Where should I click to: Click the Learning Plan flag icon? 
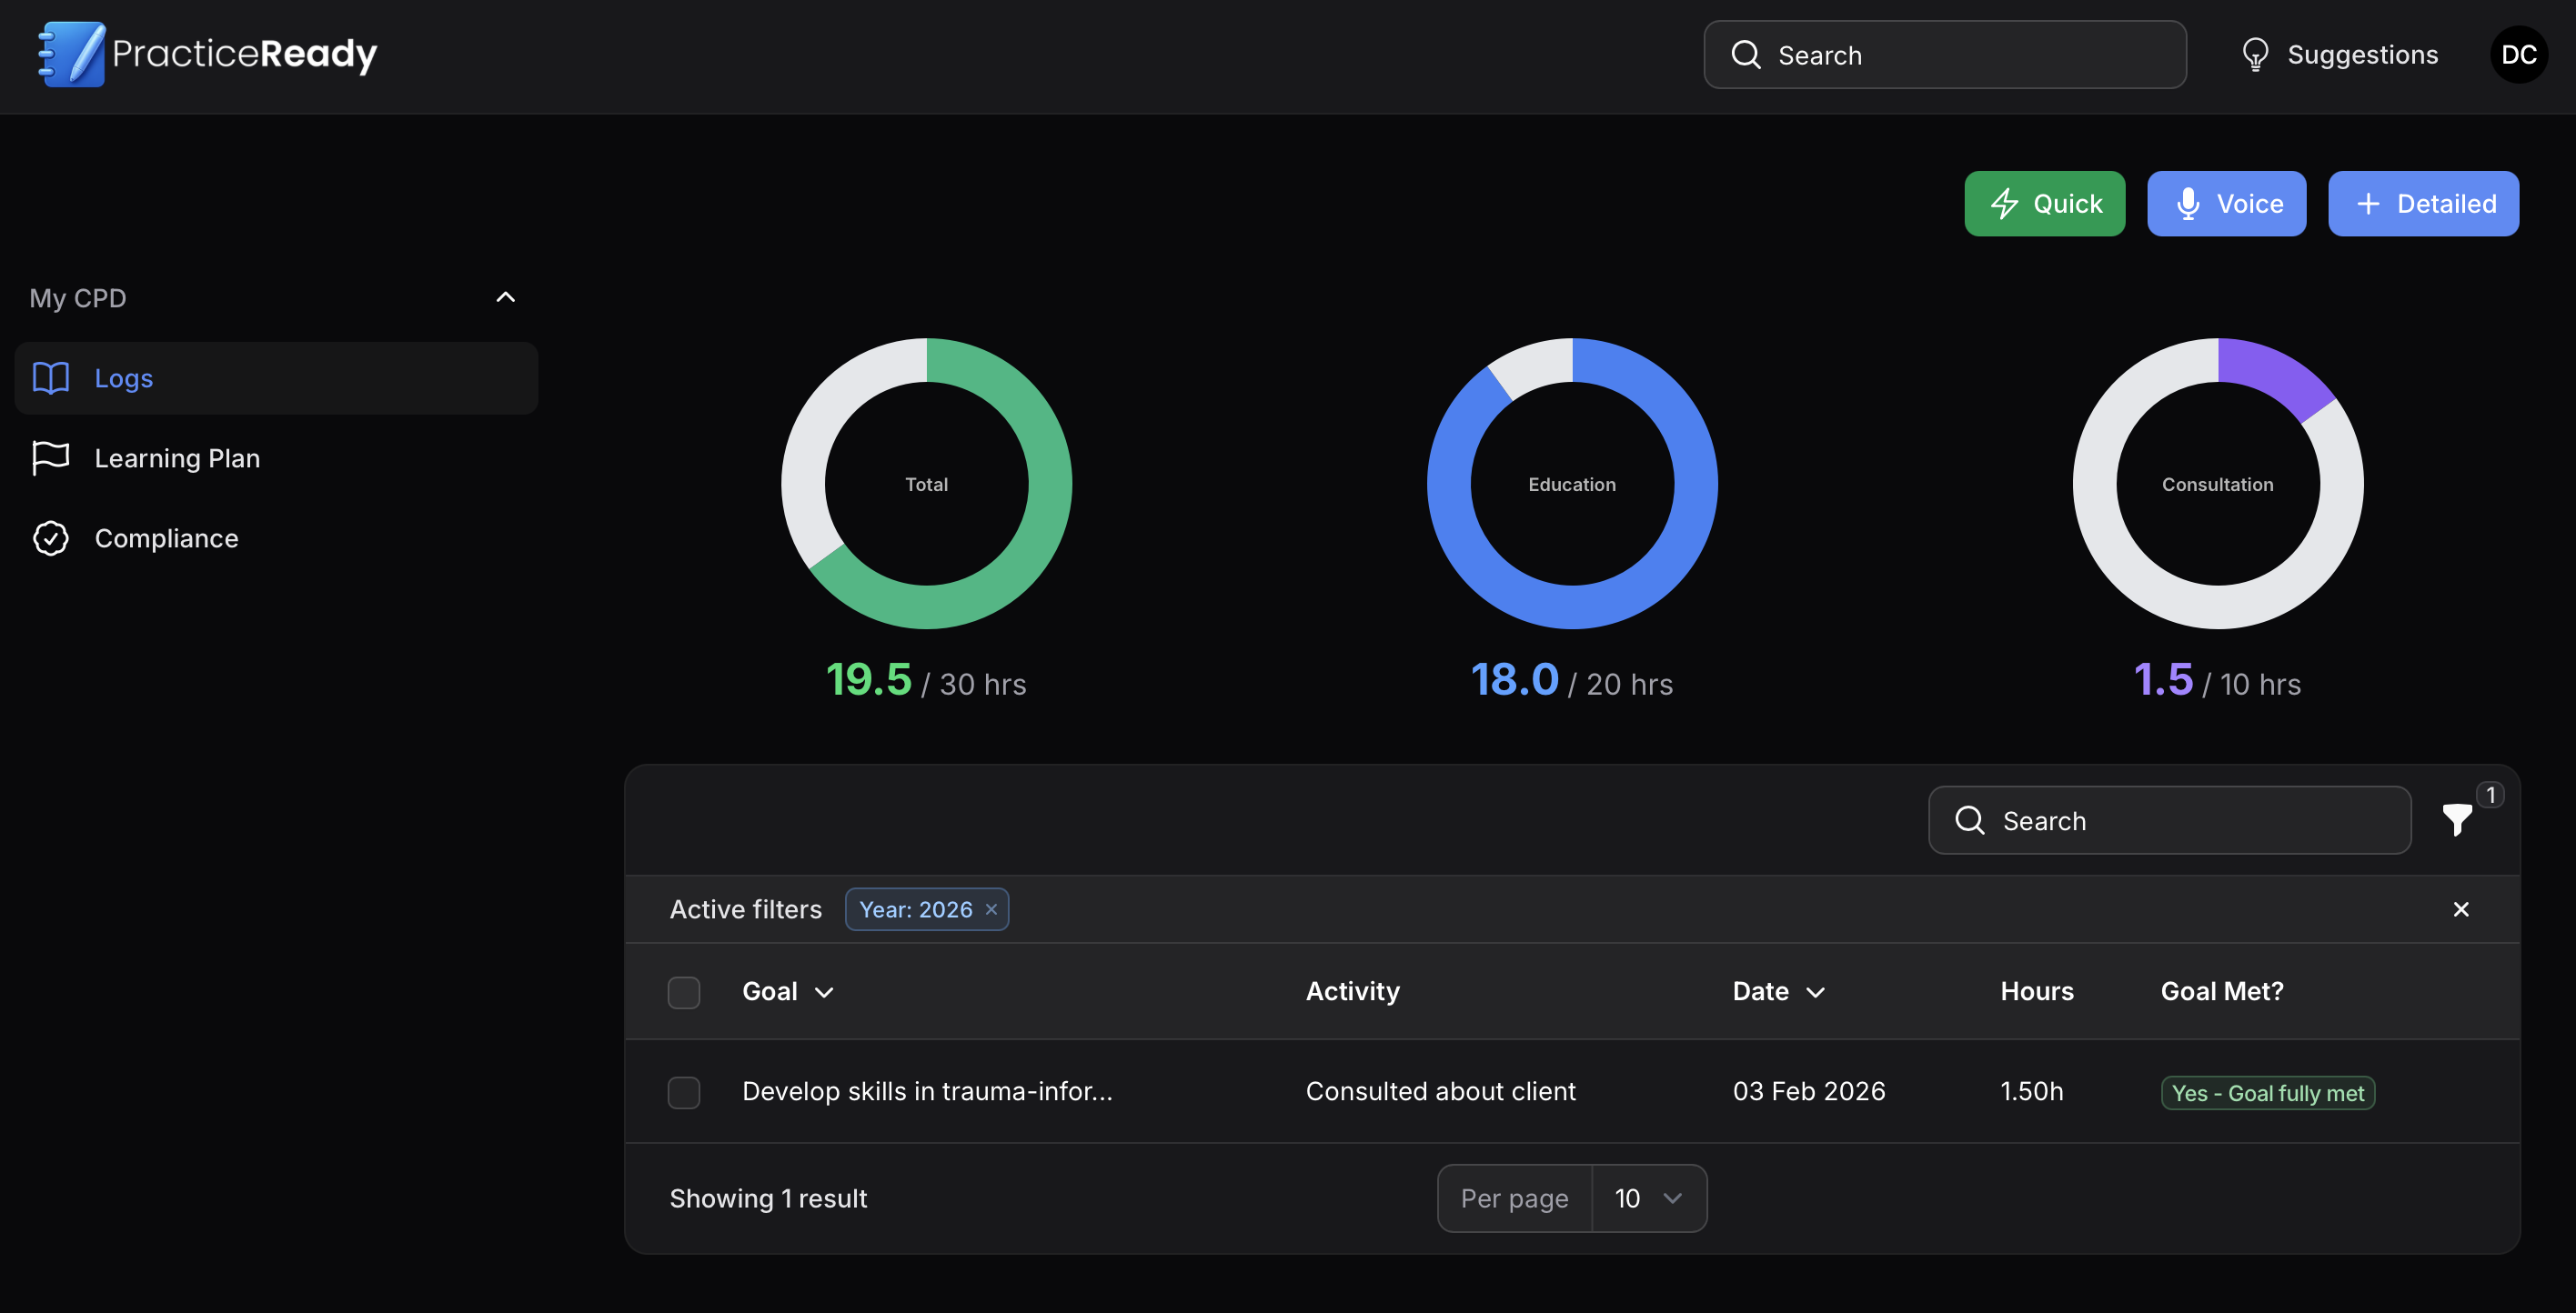pyautogui.click(x=51, y=458)
